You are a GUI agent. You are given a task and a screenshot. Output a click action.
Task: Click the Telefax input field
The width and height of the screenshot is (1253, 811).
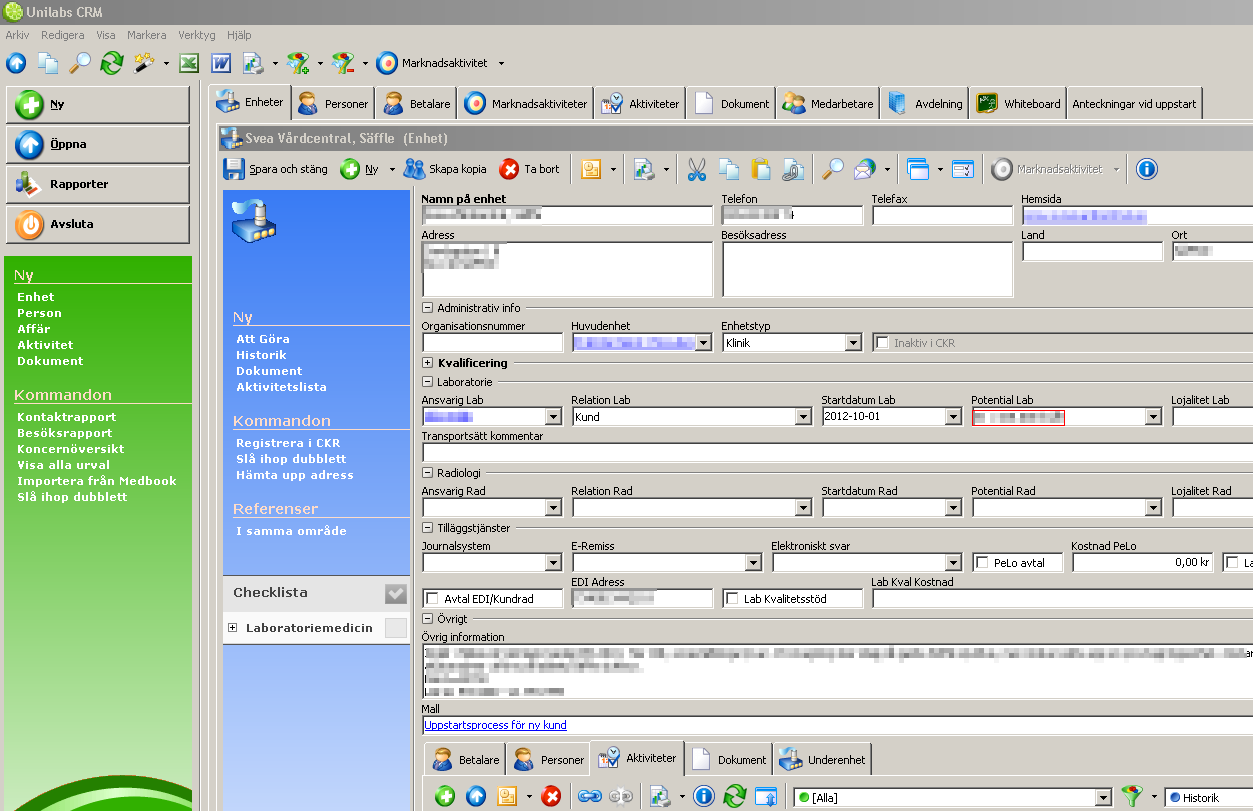tap(942, 215)
